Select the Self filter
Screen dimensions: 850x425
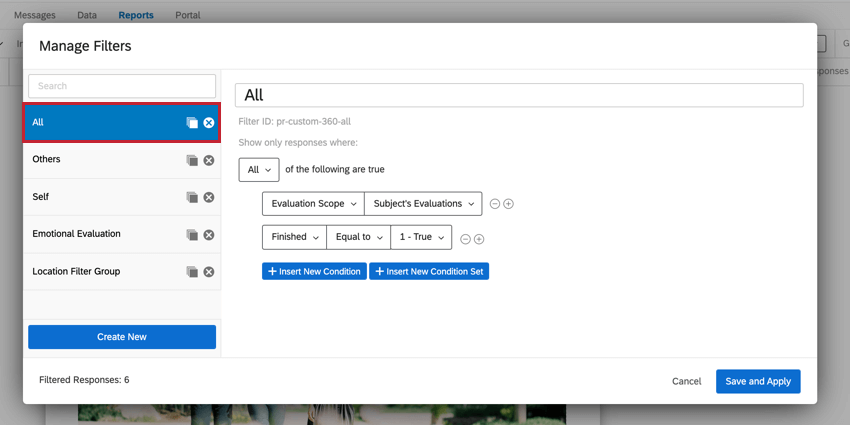point(121,197)
